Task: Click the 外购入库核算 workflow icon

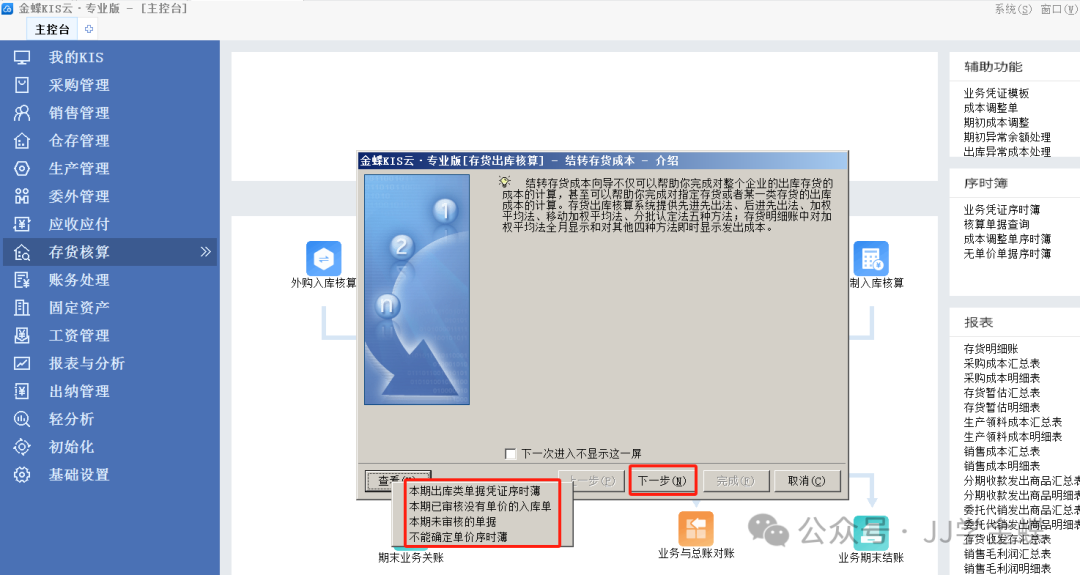Action: (323, 258)
